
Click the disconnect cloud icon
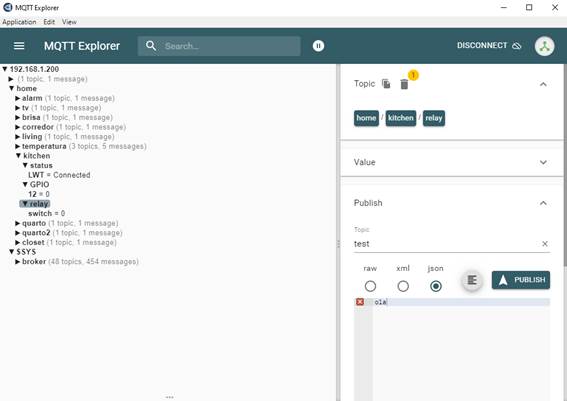(517, 46)
